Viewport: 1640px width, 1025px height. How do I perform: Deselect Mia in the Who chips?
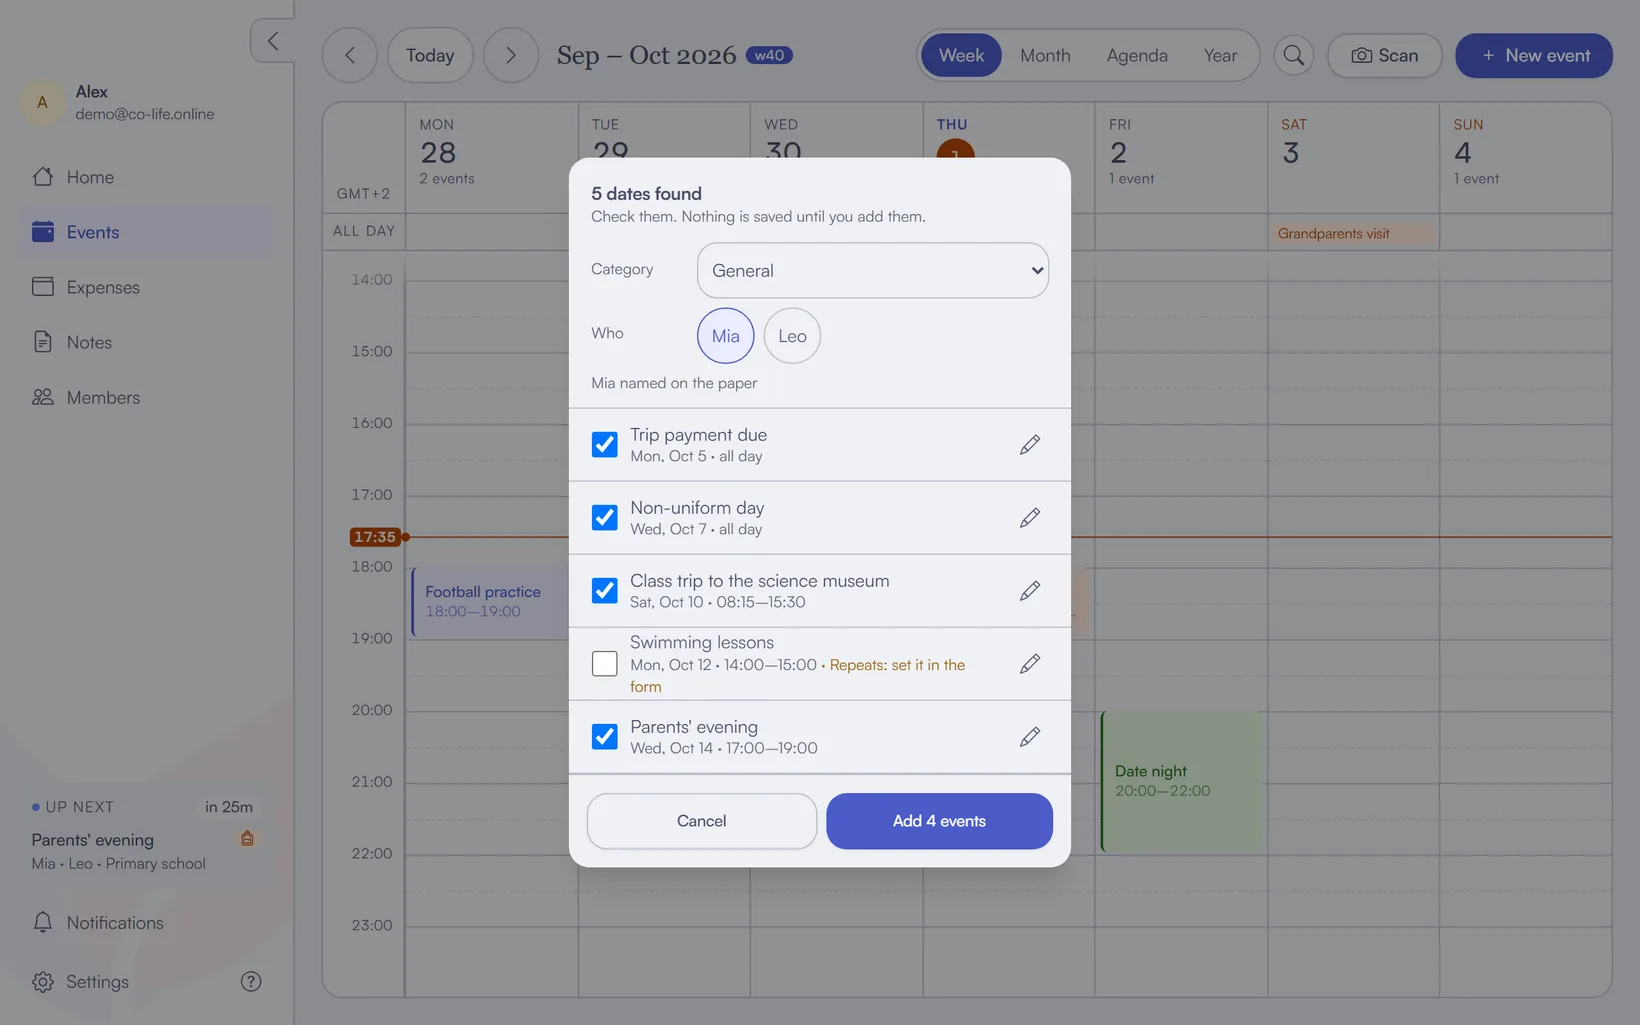(x=726, y=336)
